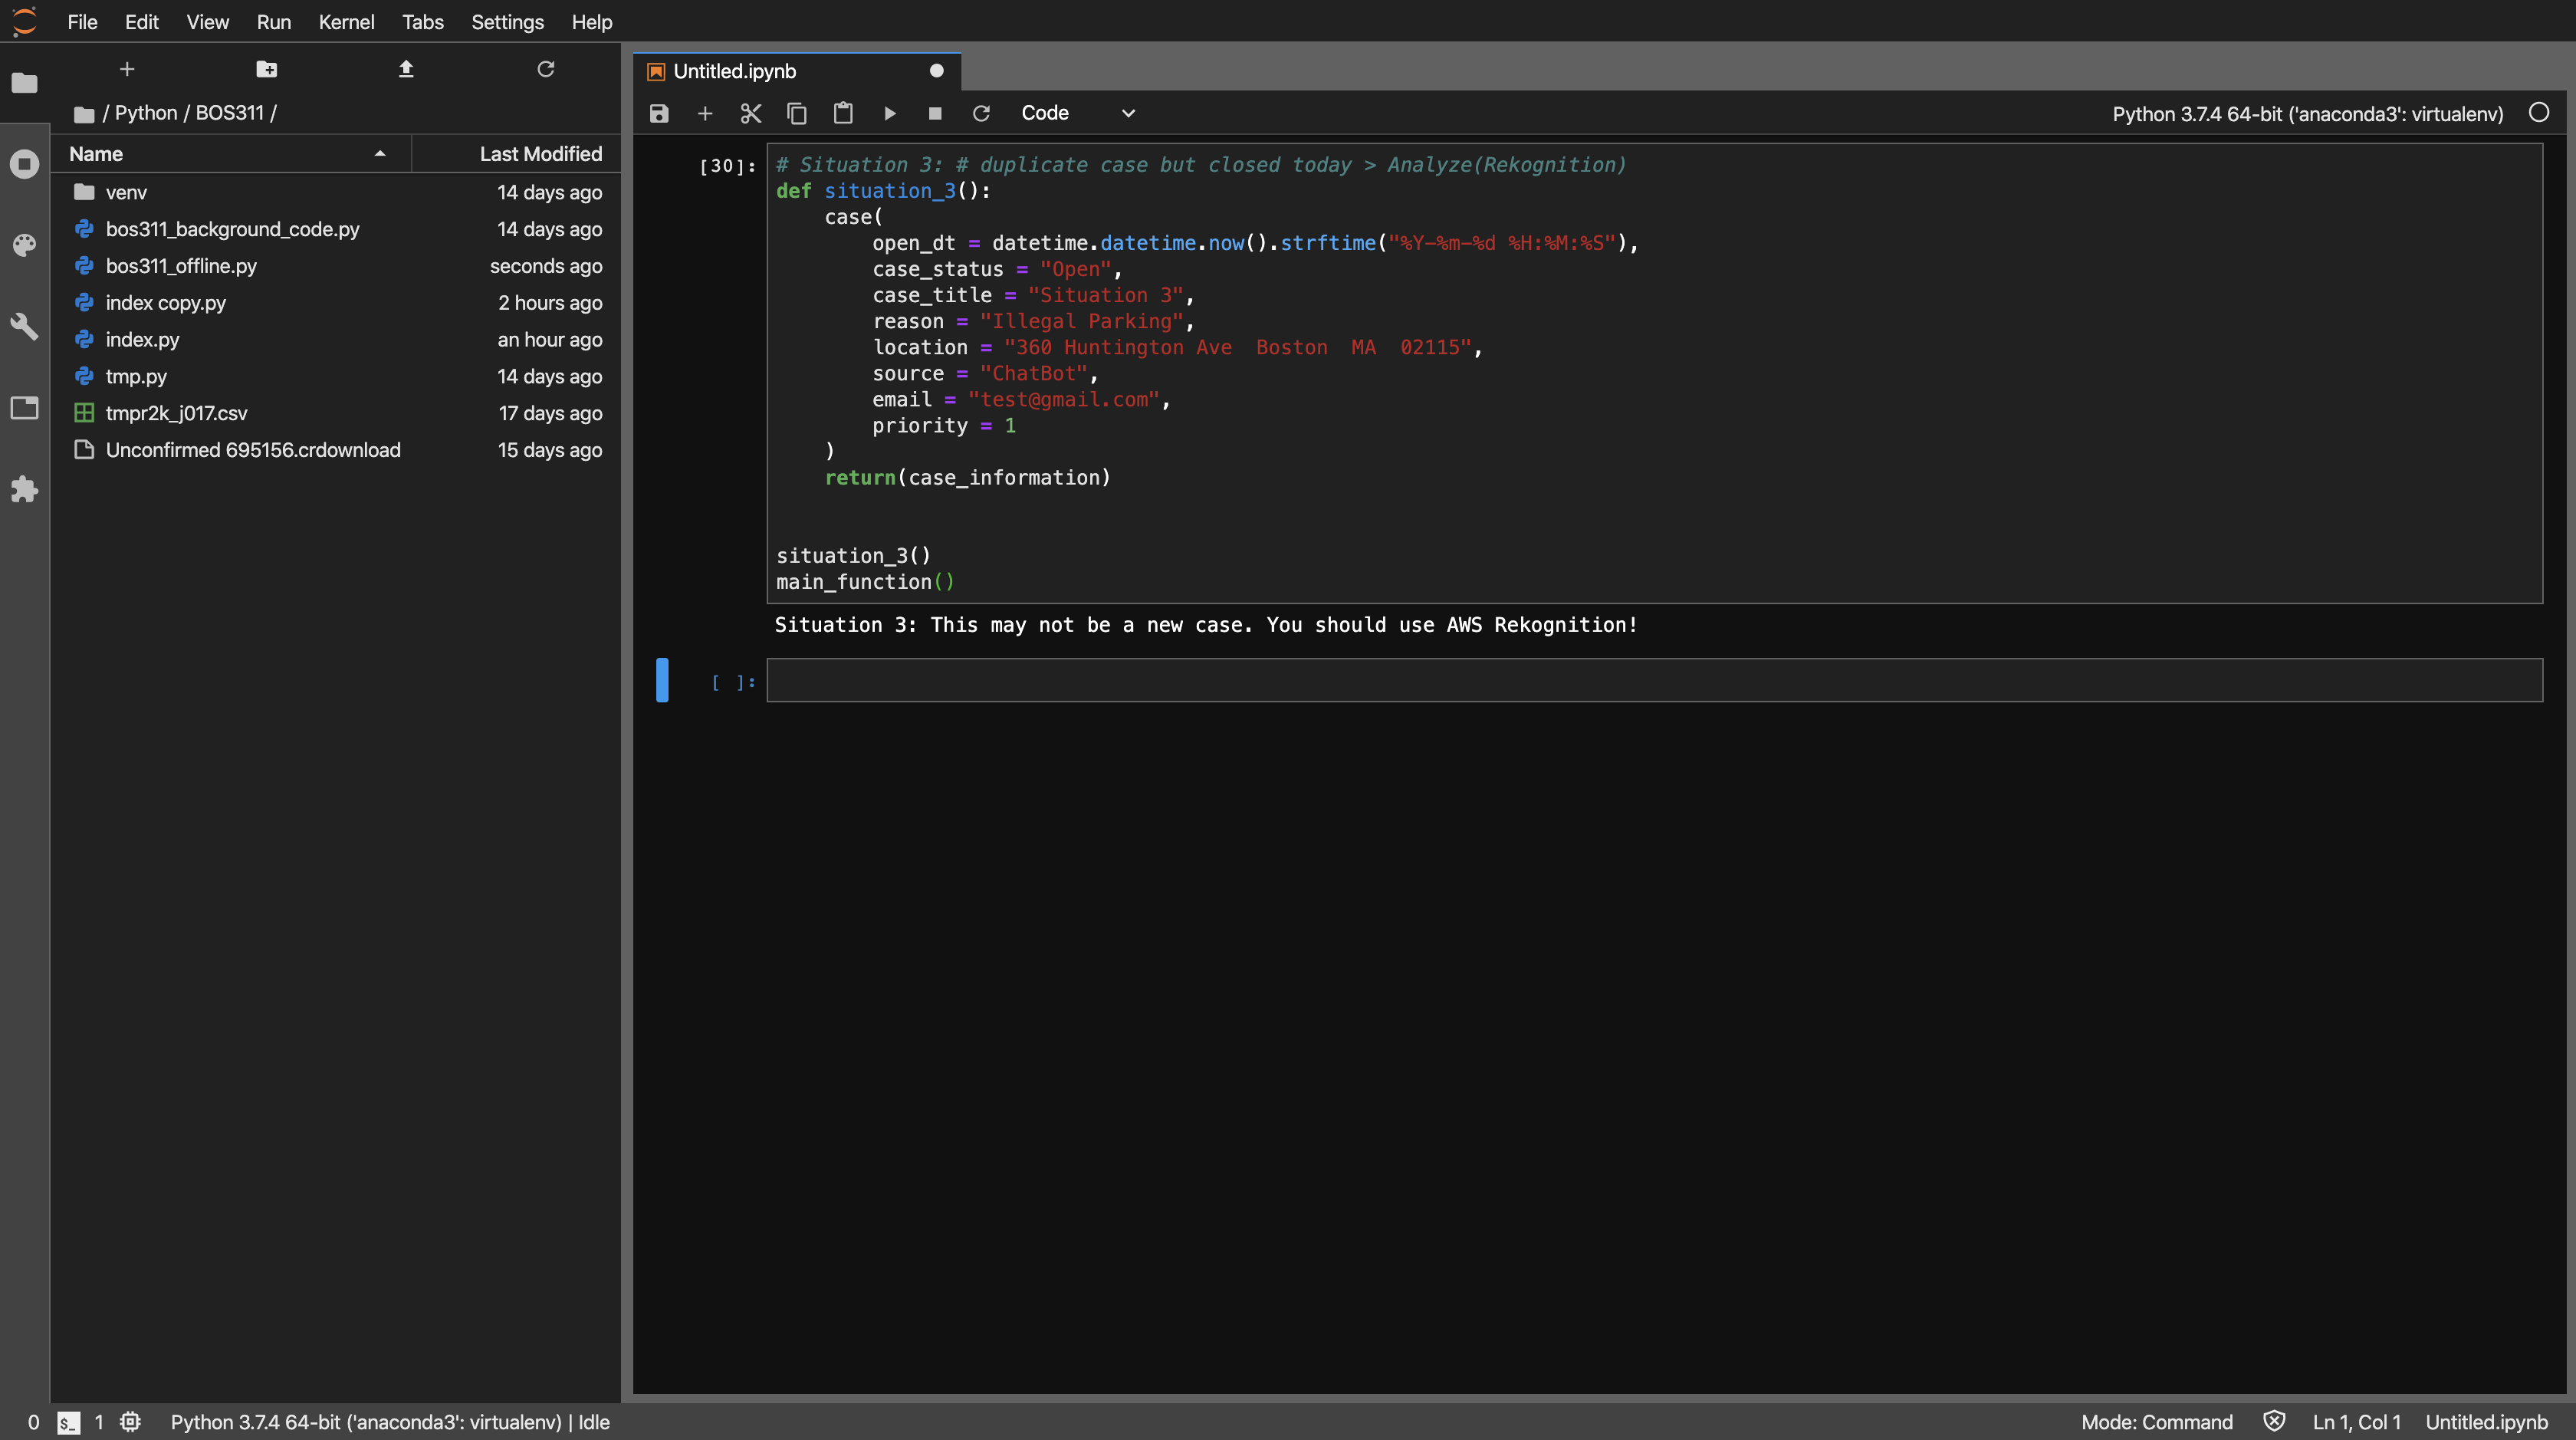Toggle the kernel status circle indicator
The image size is (2576, 1440).
(2538, 113)
